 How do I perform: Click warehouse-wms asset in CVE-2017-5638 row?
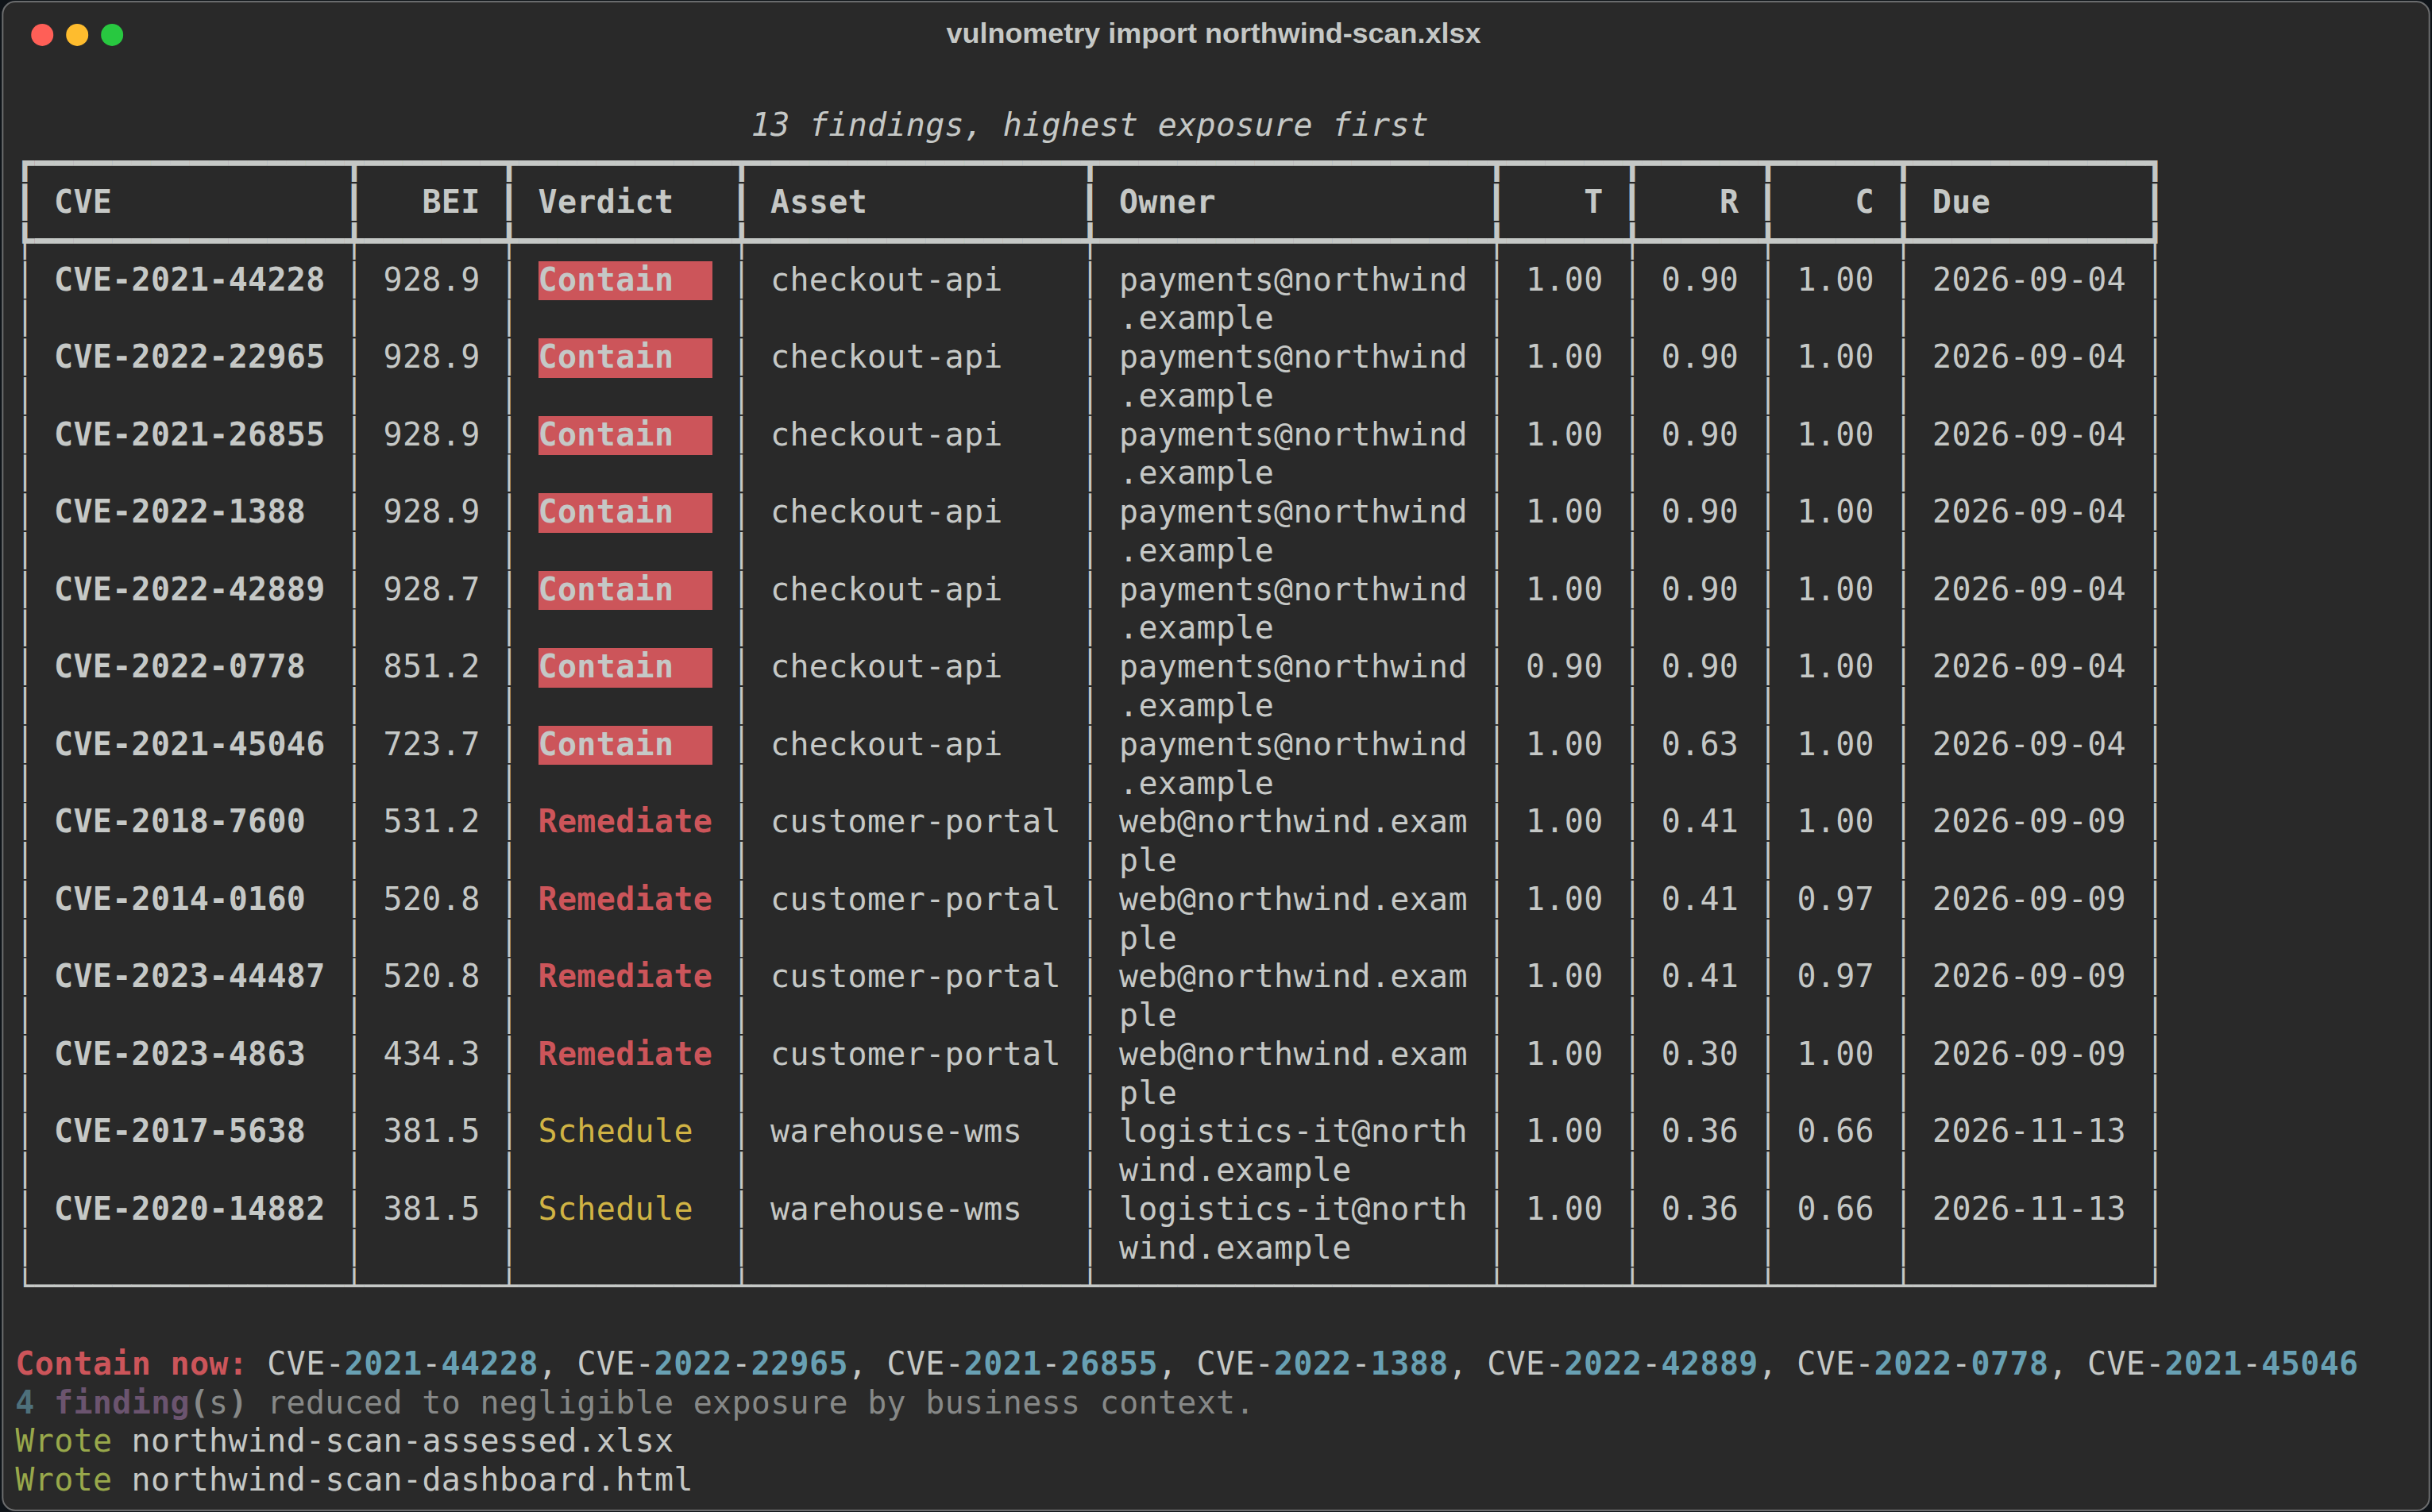click(x=895, y=1132)
